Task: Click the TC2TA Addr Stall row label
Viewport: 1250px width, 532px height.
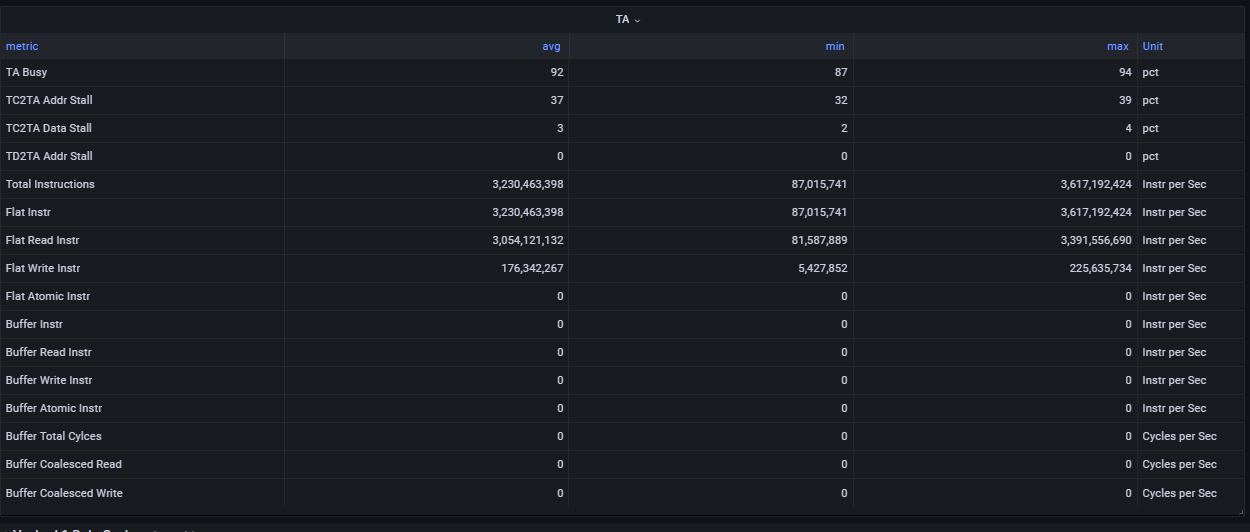Action: coord(49,100)
